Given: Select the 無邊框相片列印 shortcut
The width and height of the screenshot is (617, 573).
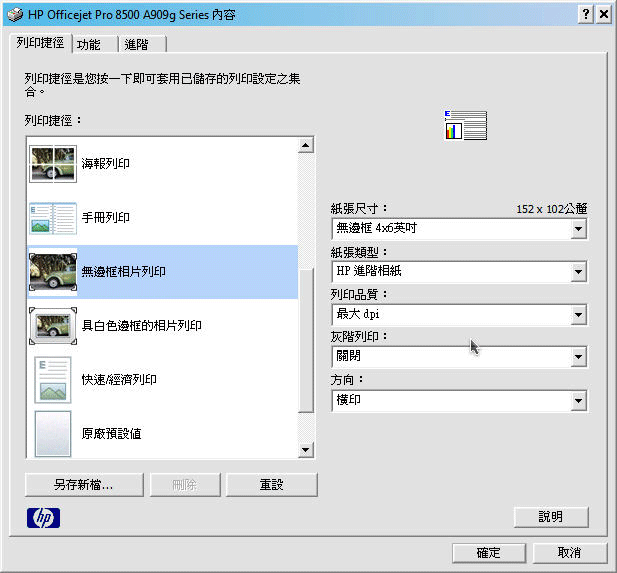Looking at the screenshot, I should click(x=163, y=272).
